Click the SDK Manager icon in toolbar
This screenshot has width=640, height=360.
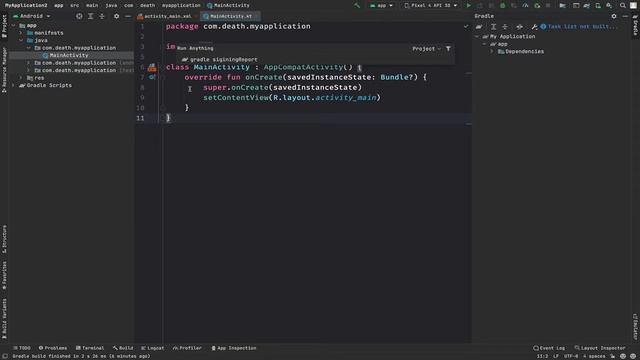609,6
